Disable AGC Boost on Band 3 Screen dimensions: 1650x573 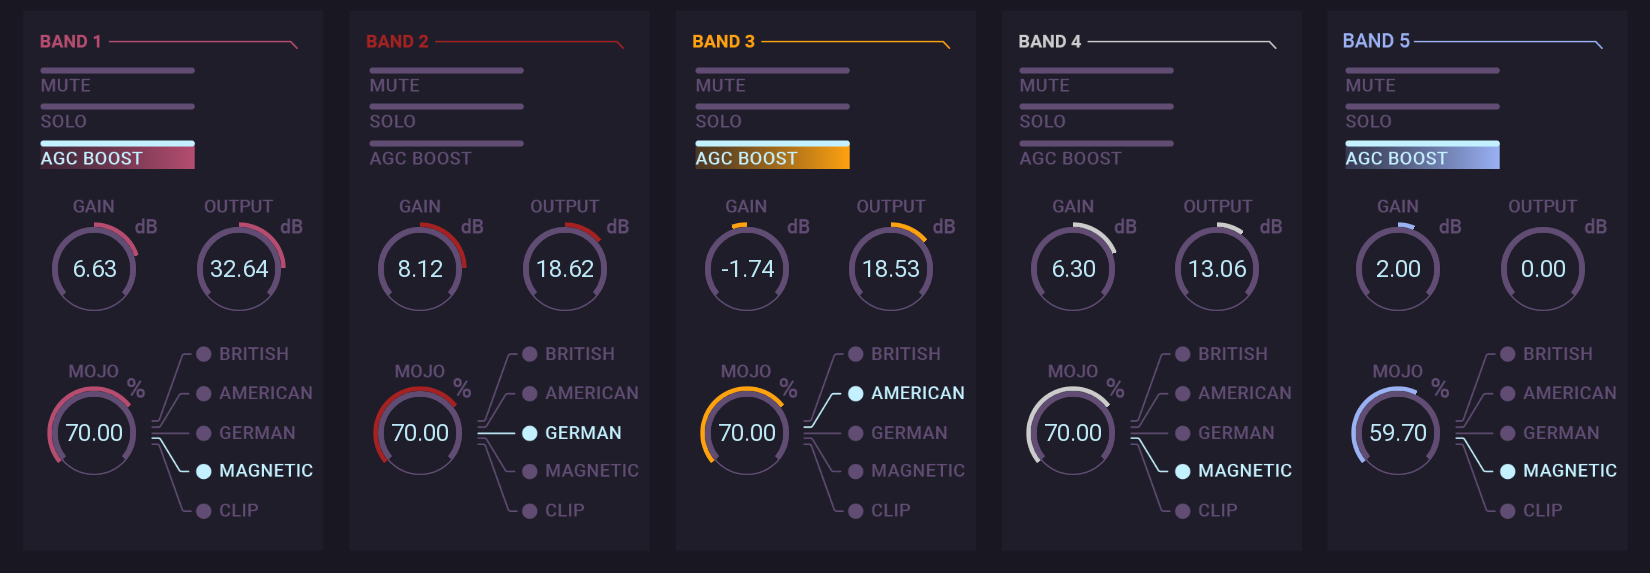click(772, 156)
